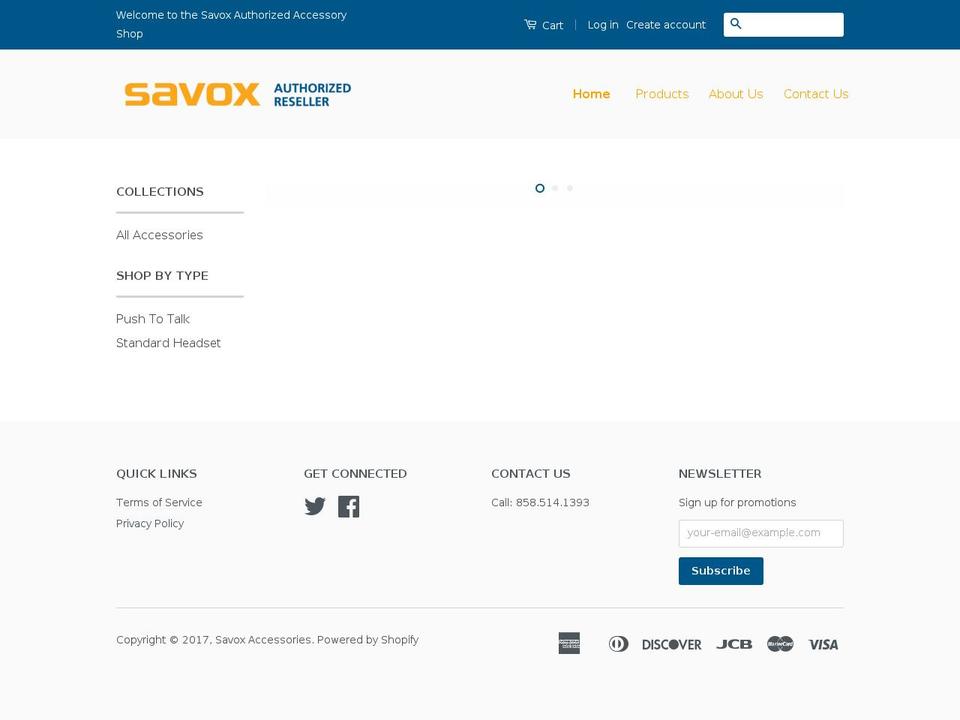Open the Terms of Service link

(159, 502)
